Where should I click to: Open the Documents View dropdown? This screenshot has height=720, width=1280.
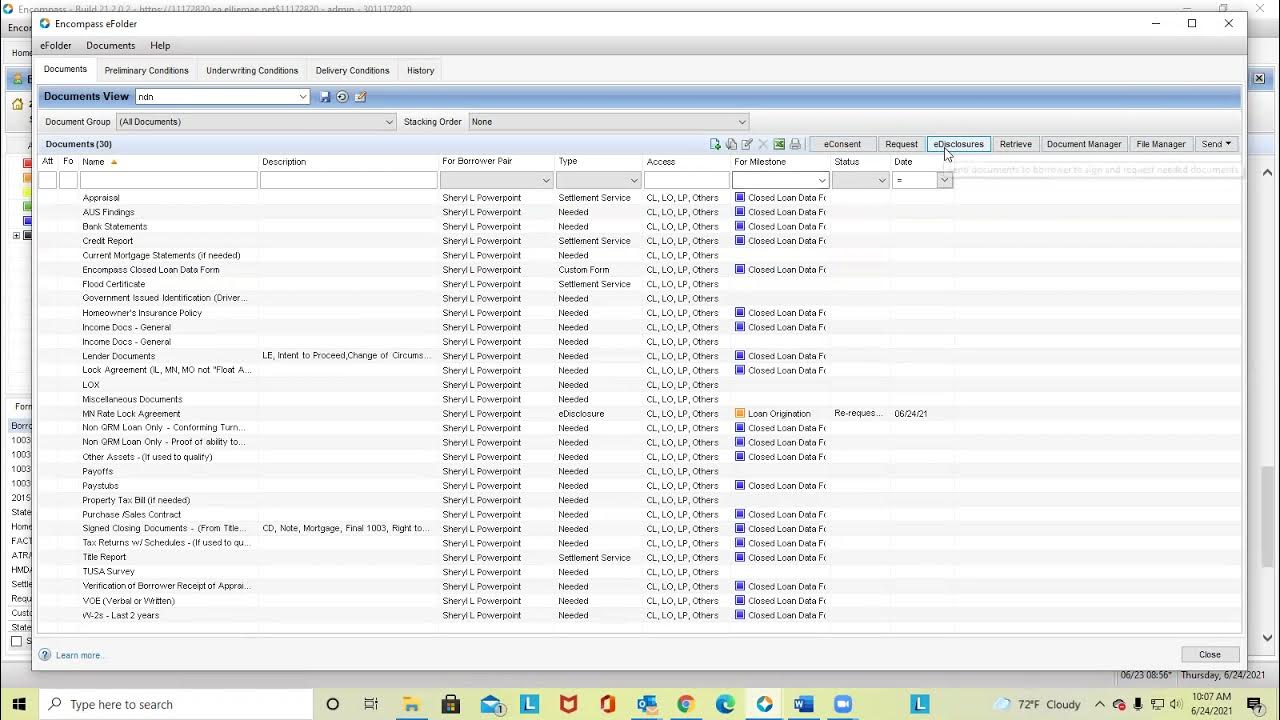[302, 97]
